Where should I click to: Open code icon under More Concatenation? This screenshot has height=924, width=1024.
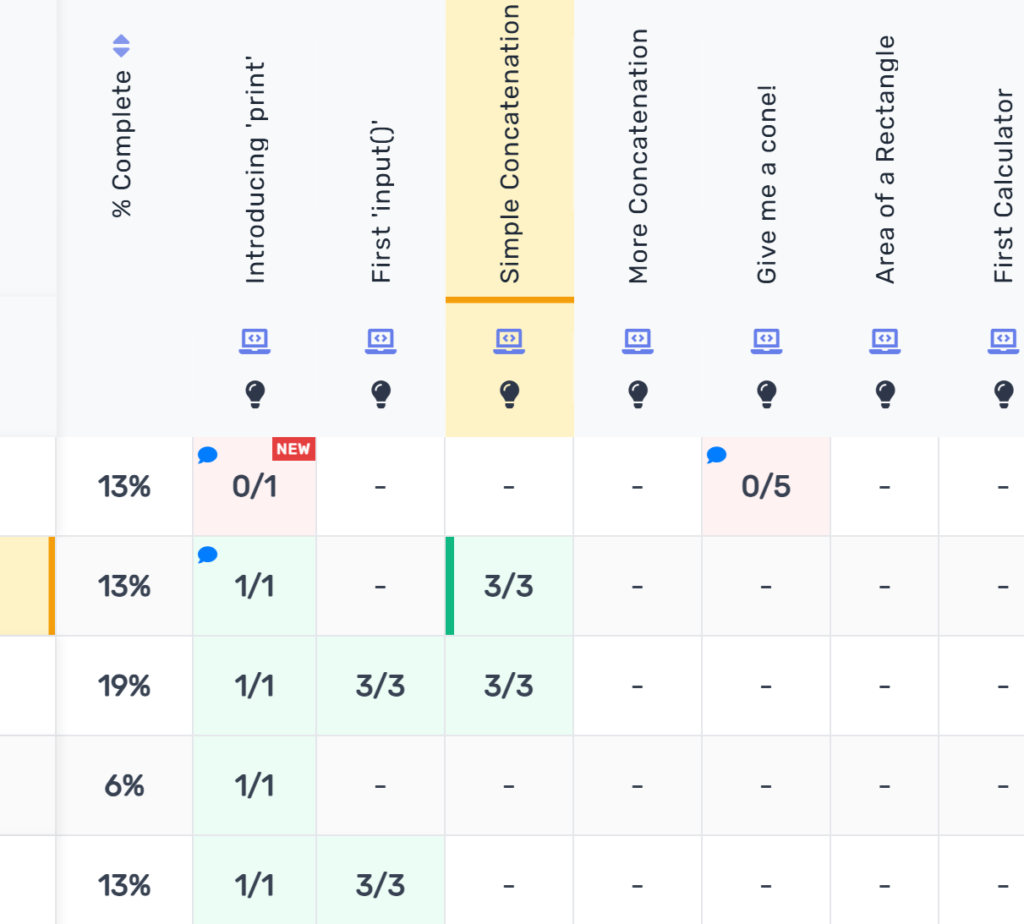pyautogui.click(x=638, y=341)
